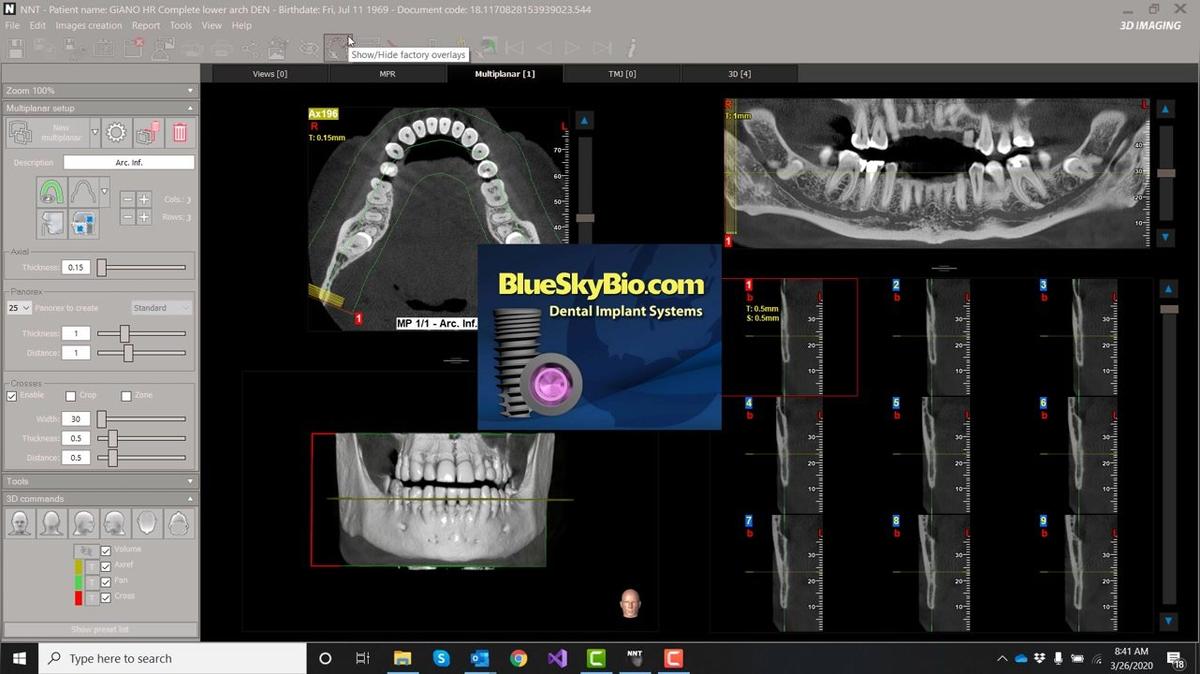Collapse the 3D commands section
1200x674 pixels.
100,499
